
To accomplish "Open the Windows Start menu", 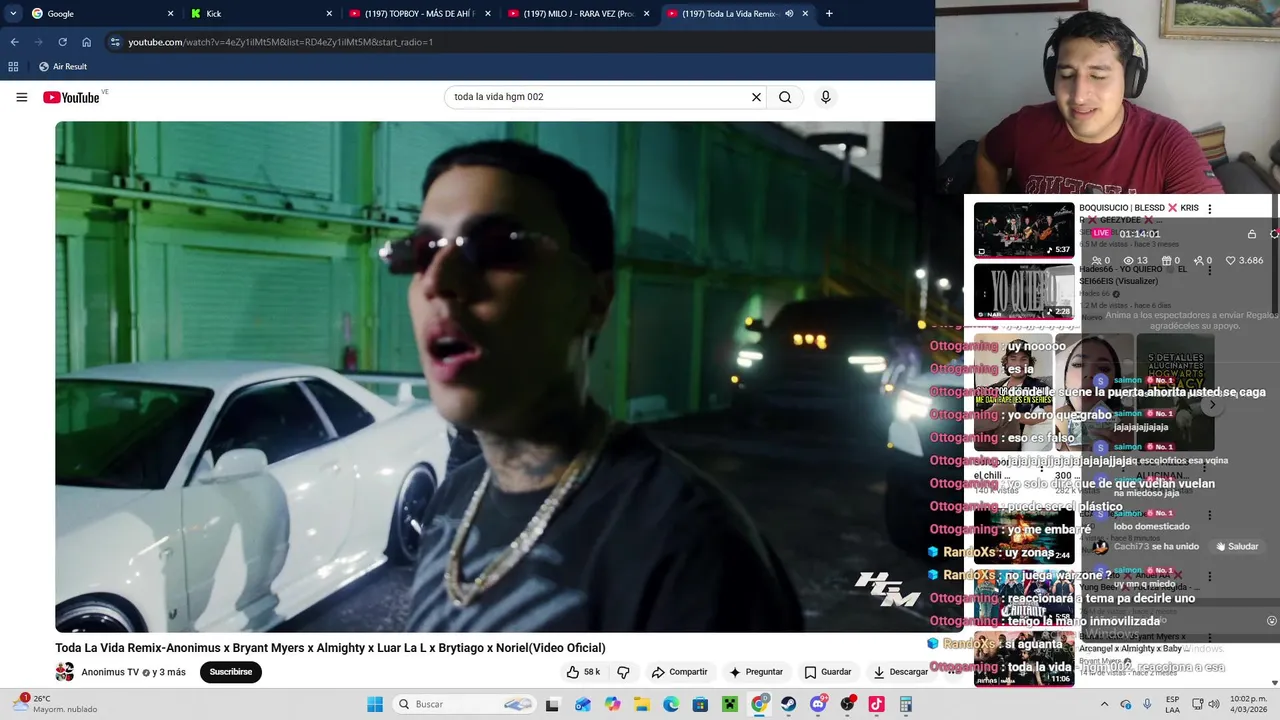I will pyautogui.click(x=375, y=704).
